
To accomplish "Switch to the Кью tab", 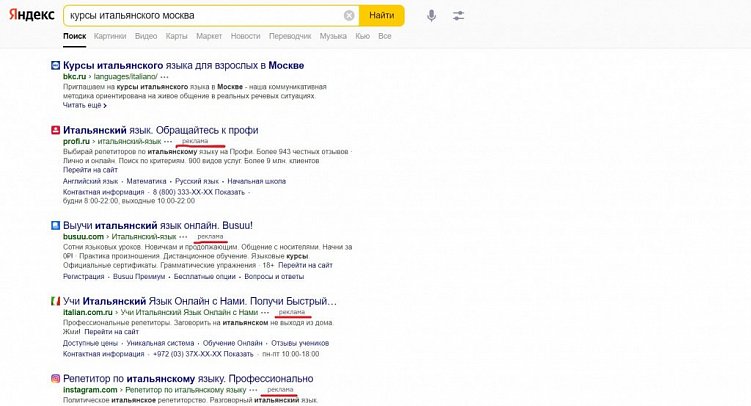I will 363,36.
